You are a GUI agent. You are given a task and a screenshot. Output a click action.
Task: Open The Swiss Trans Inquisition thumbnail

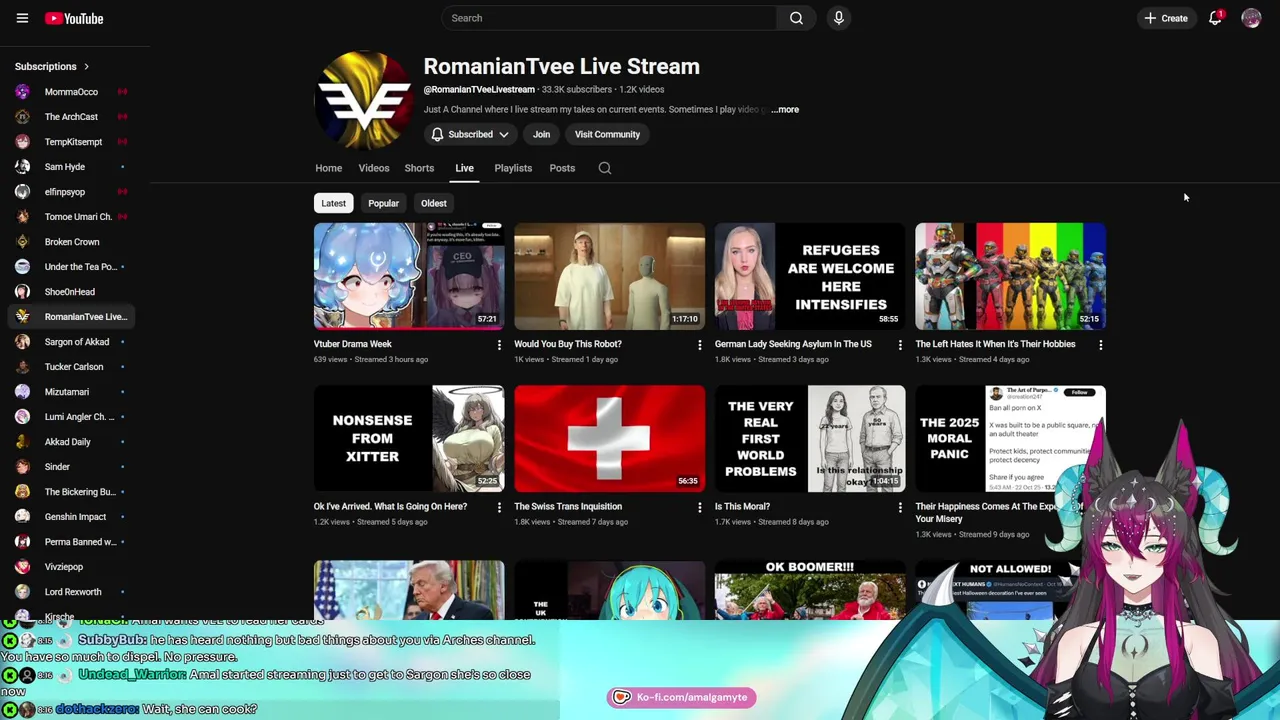pyautogui.click(x=609, y=438)
